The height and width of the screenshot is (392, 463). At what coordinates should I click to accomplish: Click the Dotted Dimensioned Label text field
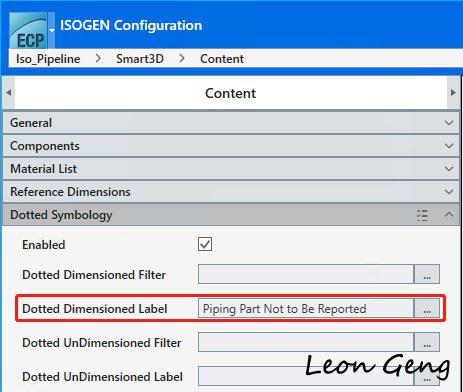pos(306,308)
